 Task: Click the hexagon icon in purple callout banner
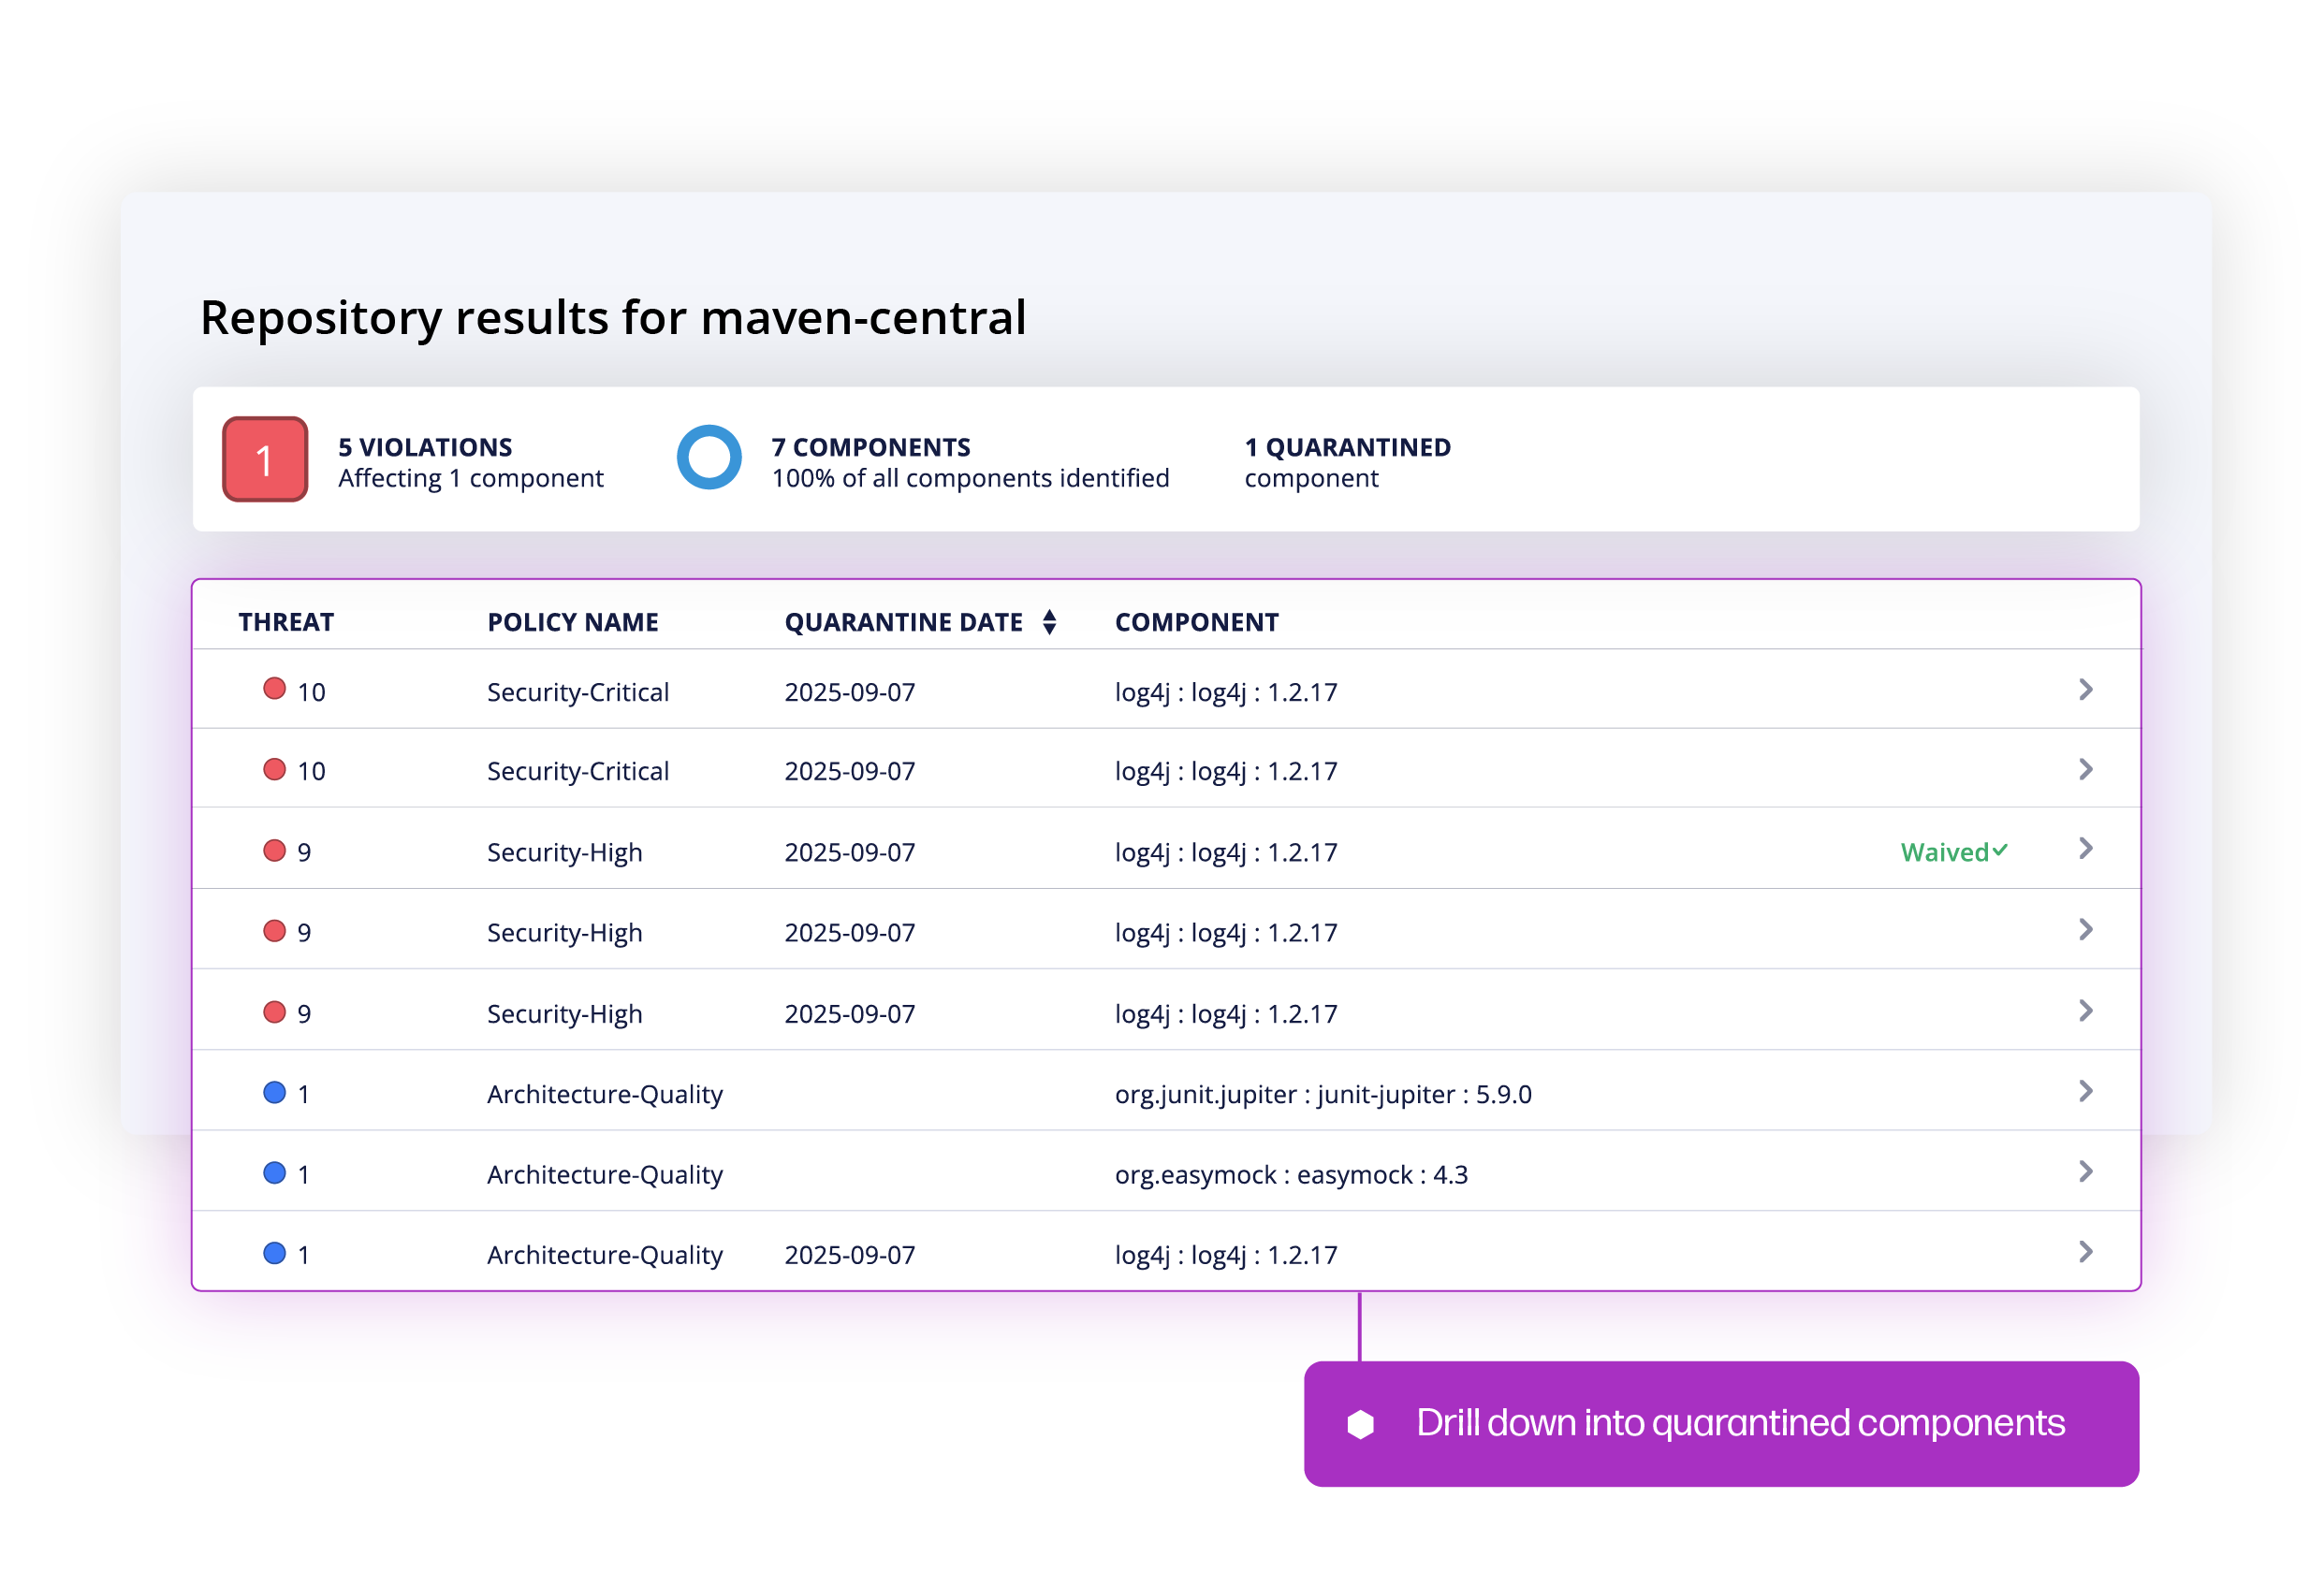1362,1423
